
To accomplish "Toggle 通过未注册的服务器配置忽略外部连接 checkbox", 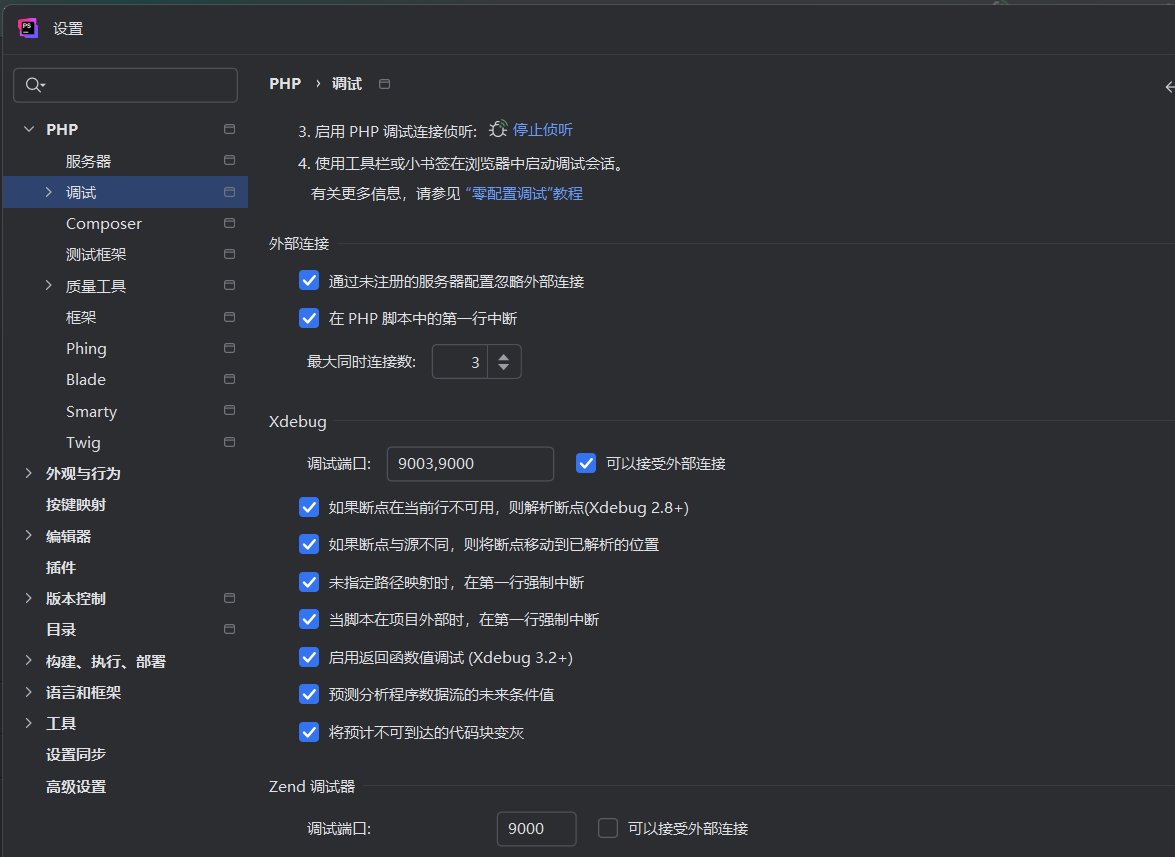I will pyautogui.click(x=309, y=280).
